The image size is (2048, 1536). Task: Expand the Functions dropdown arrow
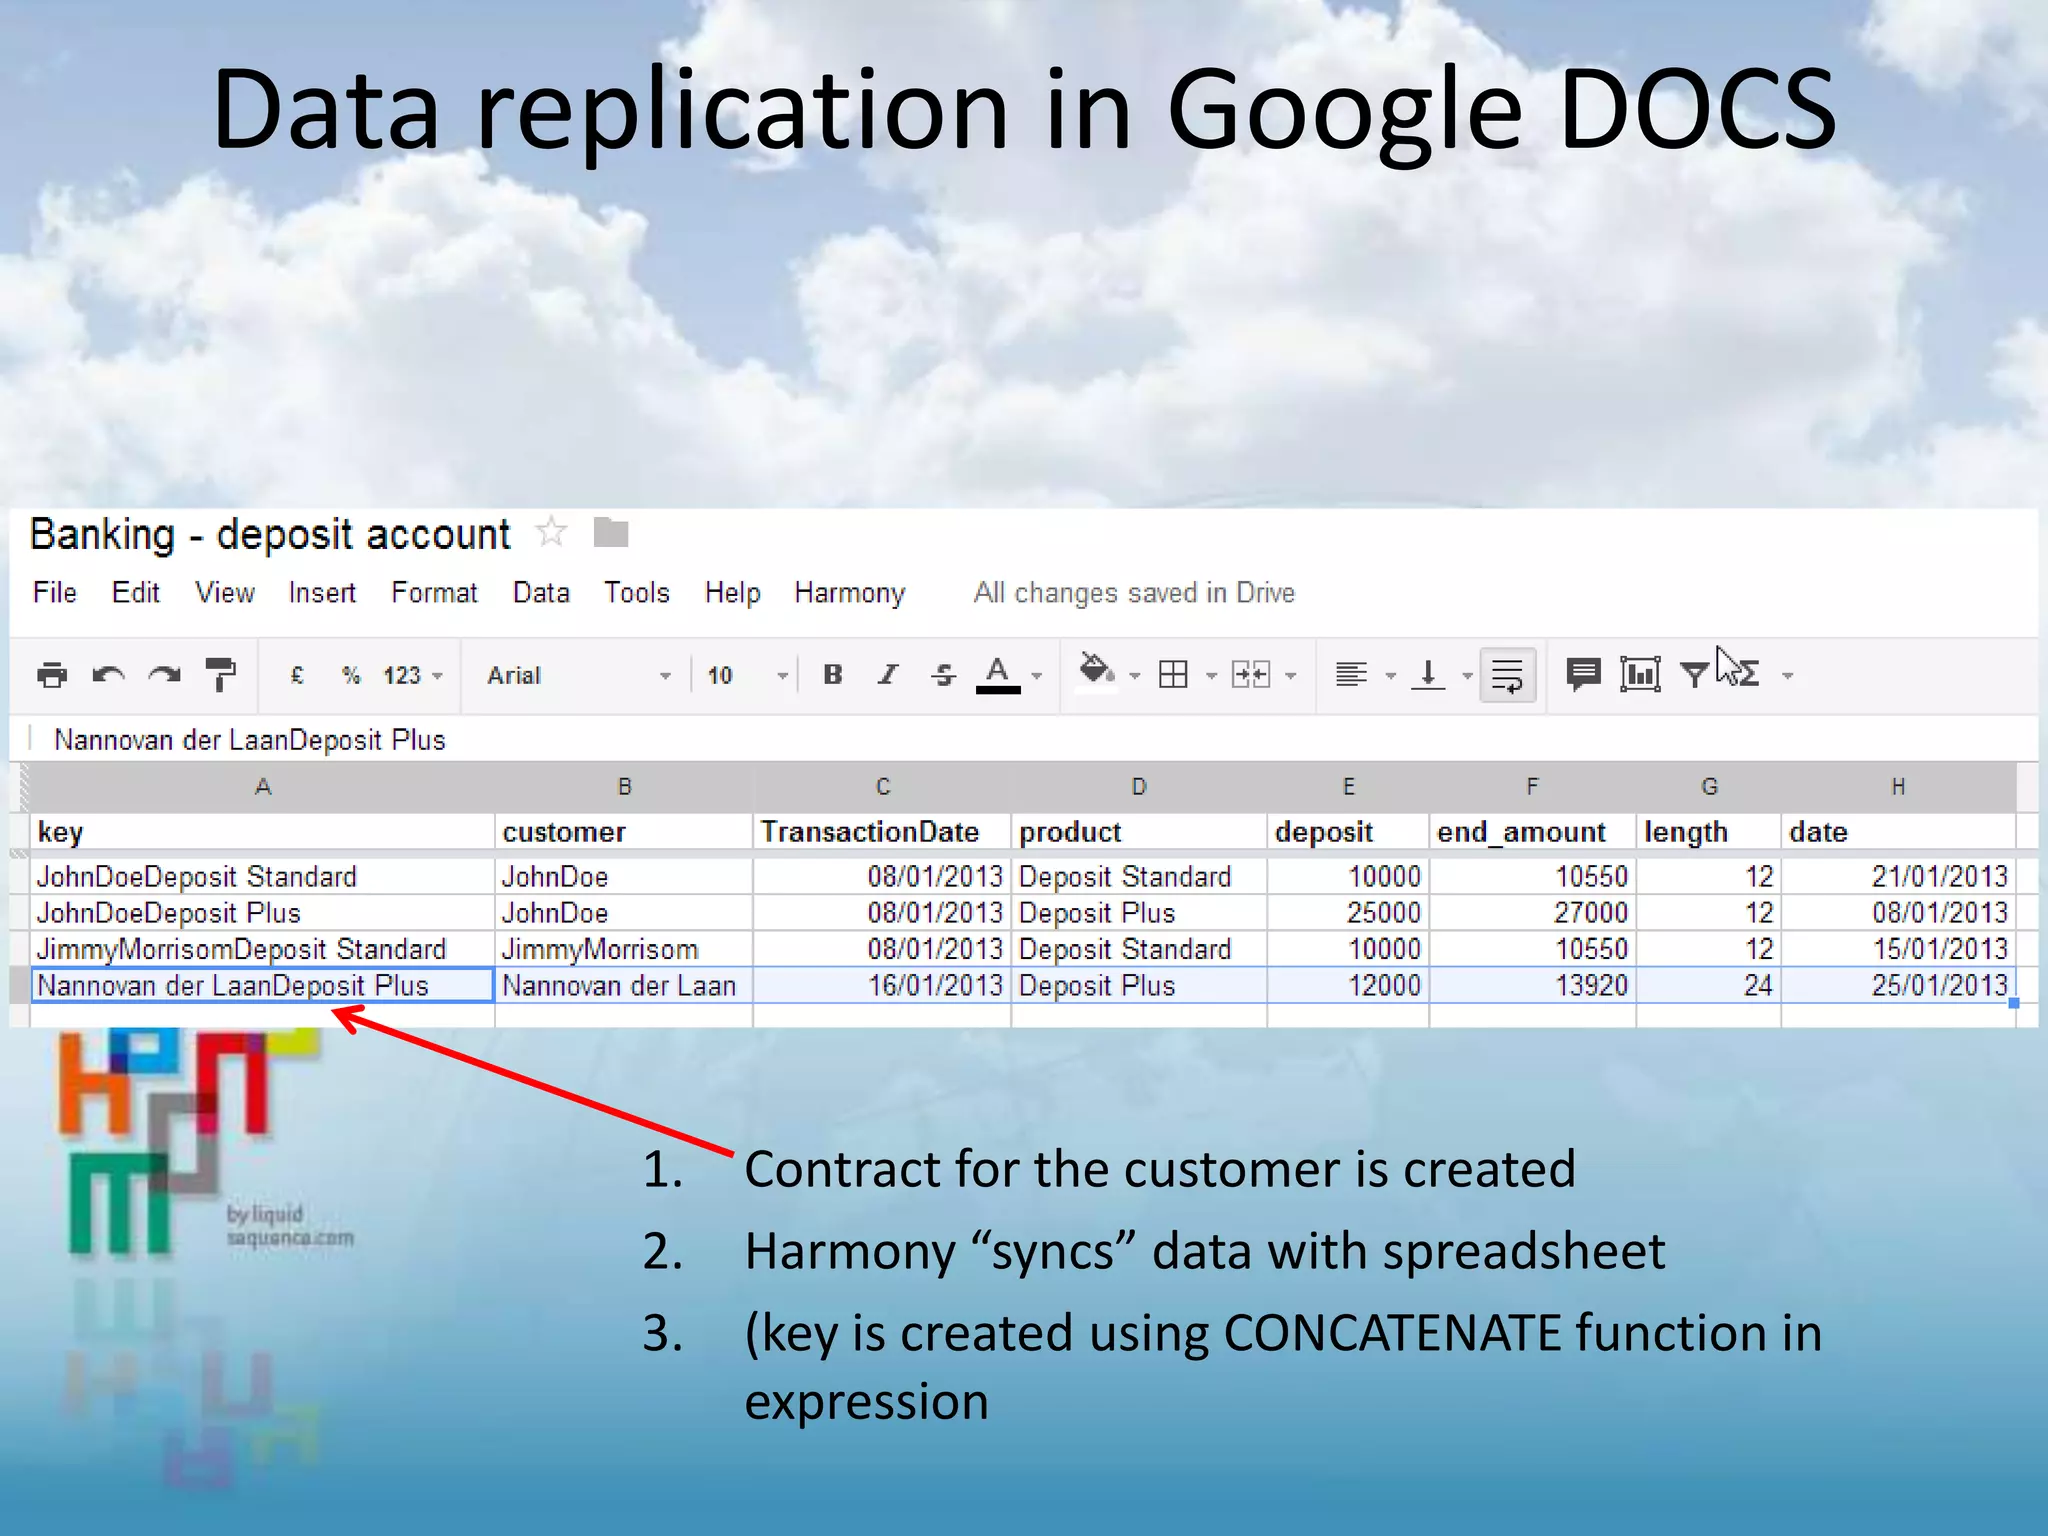point(1788,676)
